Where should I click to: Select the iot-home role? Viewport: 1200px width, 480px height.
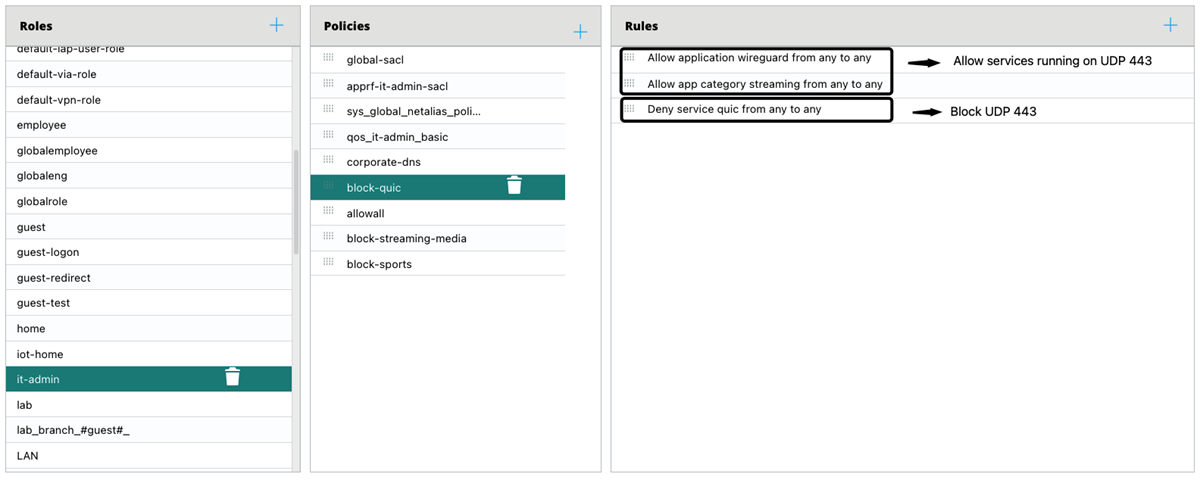click(x=40, y=354)
